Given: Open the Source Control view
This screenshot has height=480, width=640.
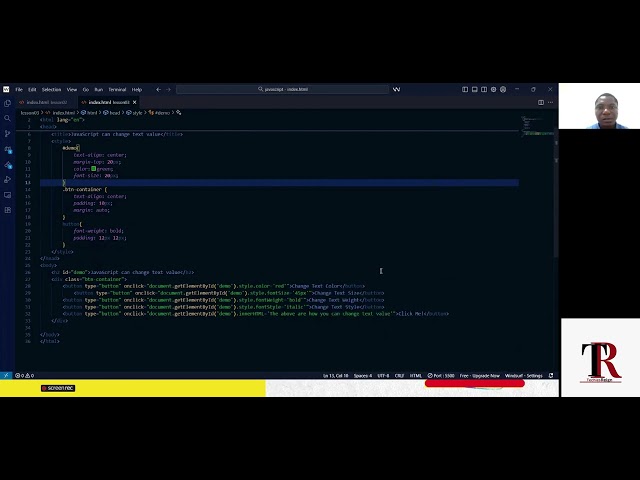Looking at the screenshot, I should 7,133.
